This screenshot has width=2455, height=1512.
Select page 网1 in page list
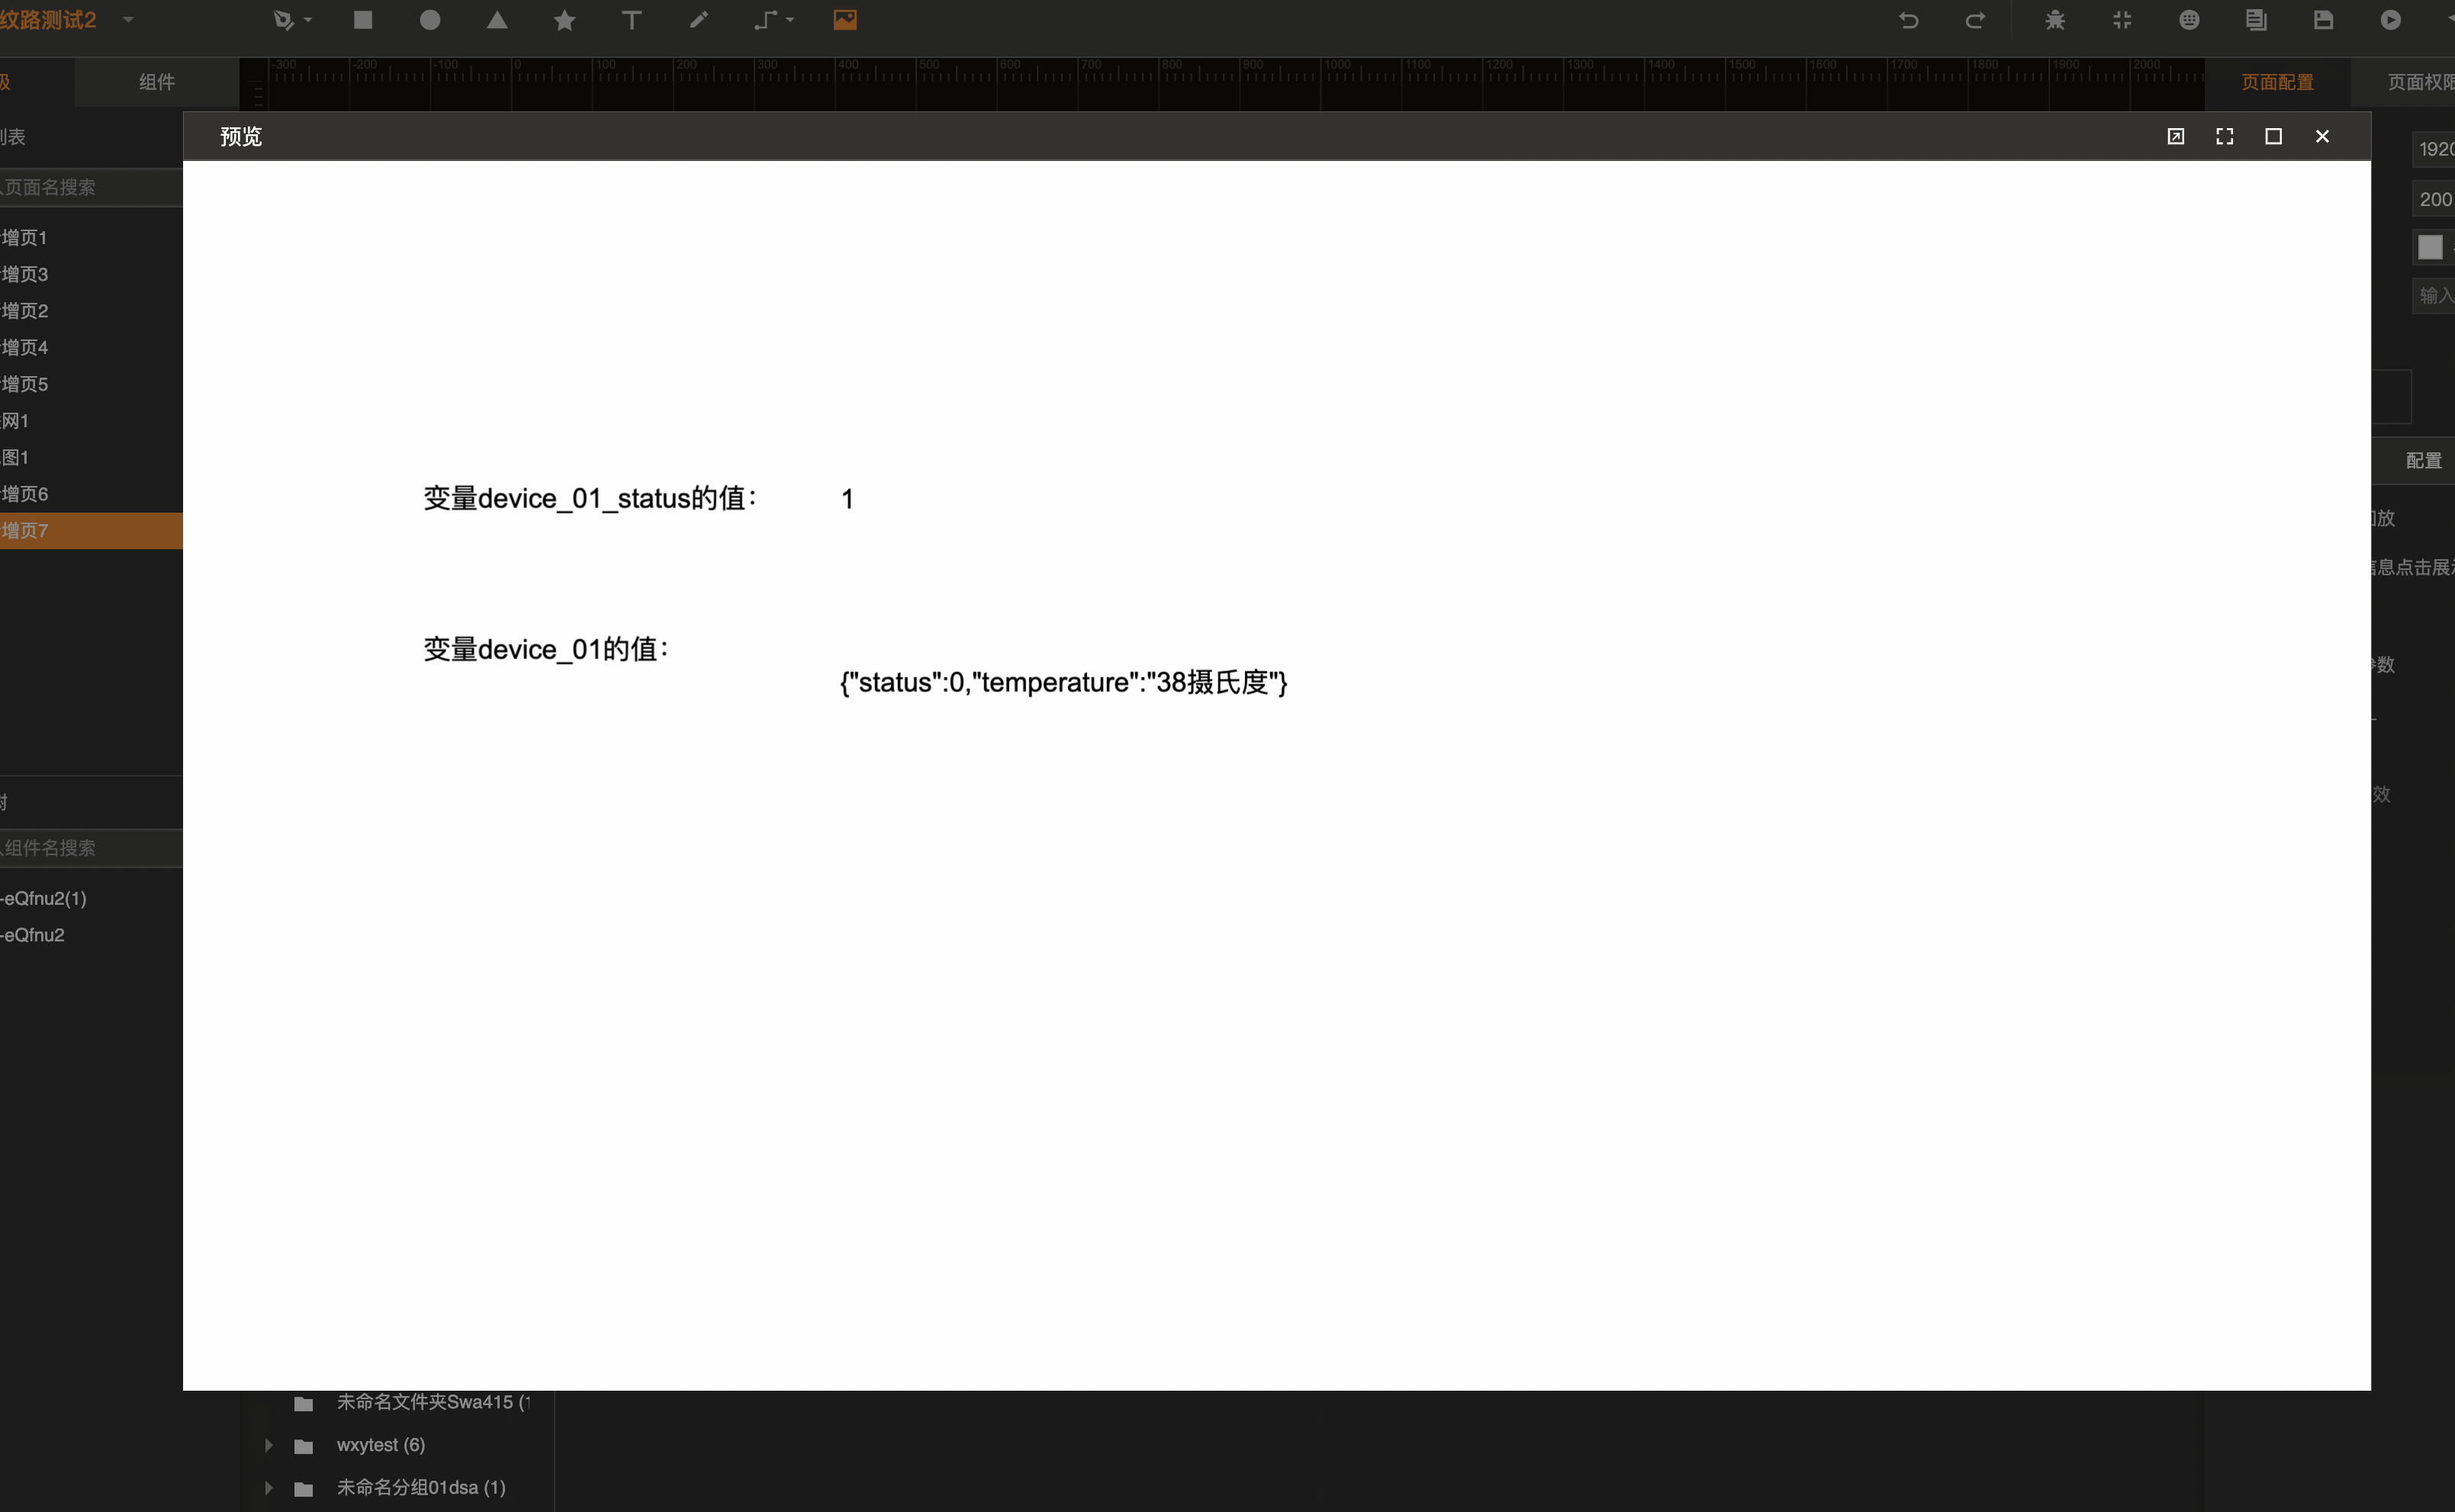(91, 420)
